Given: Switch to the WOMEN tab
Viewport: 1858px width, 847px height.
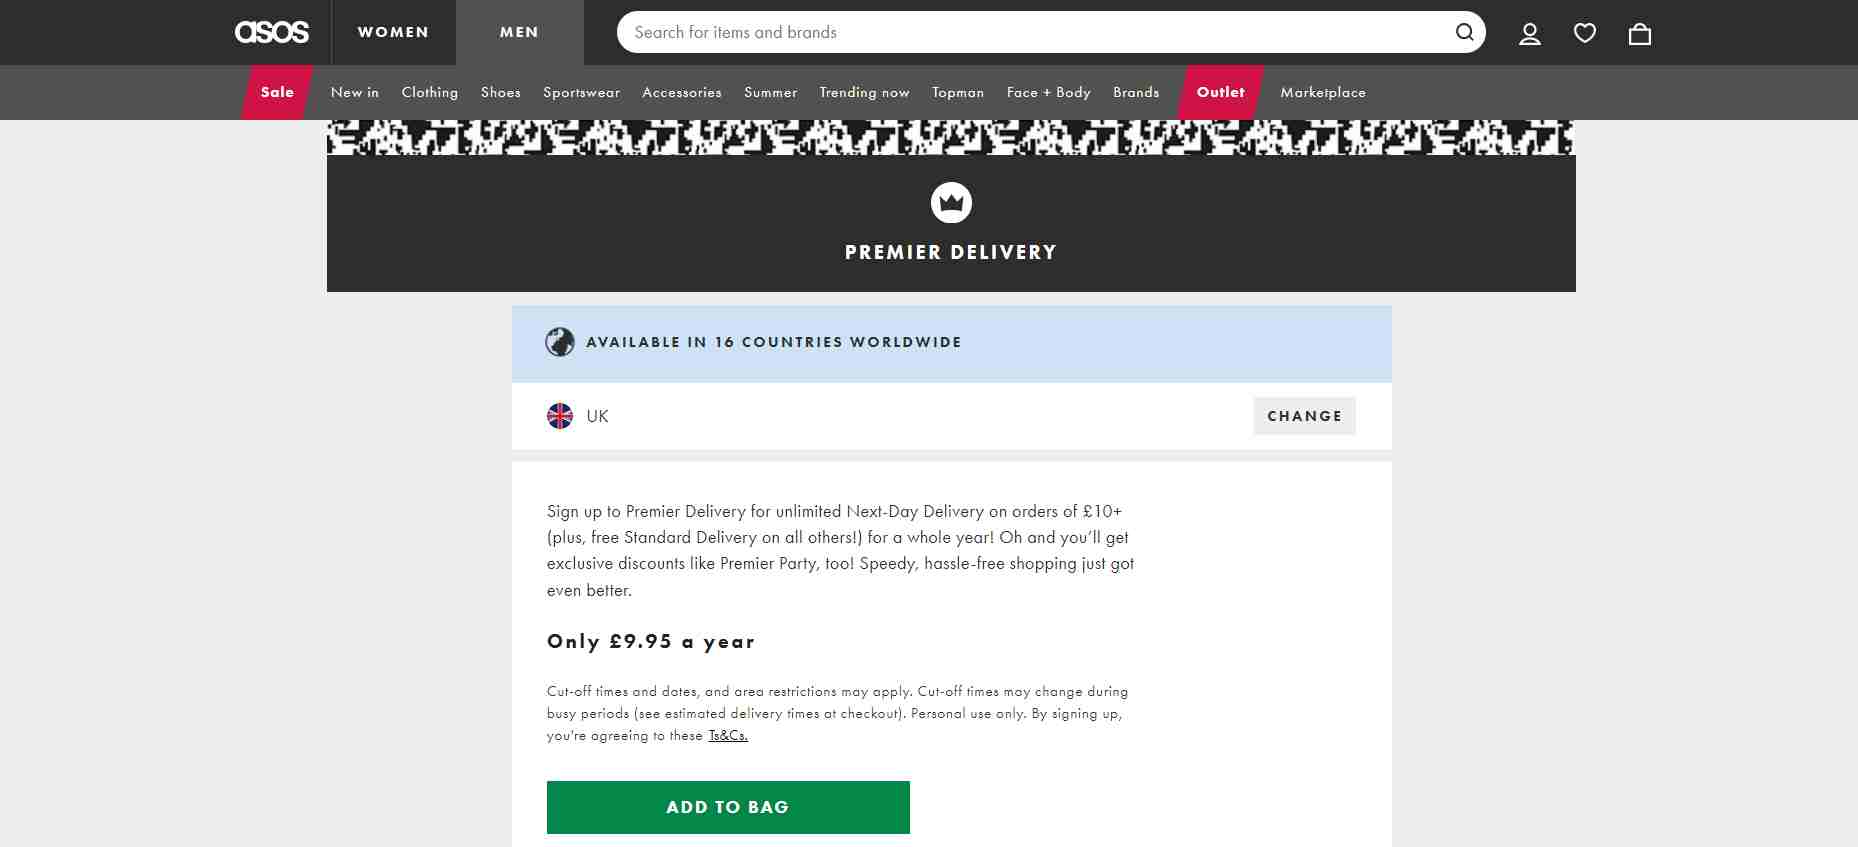Looking at the screenshot, I should click(x=392, y=32).
